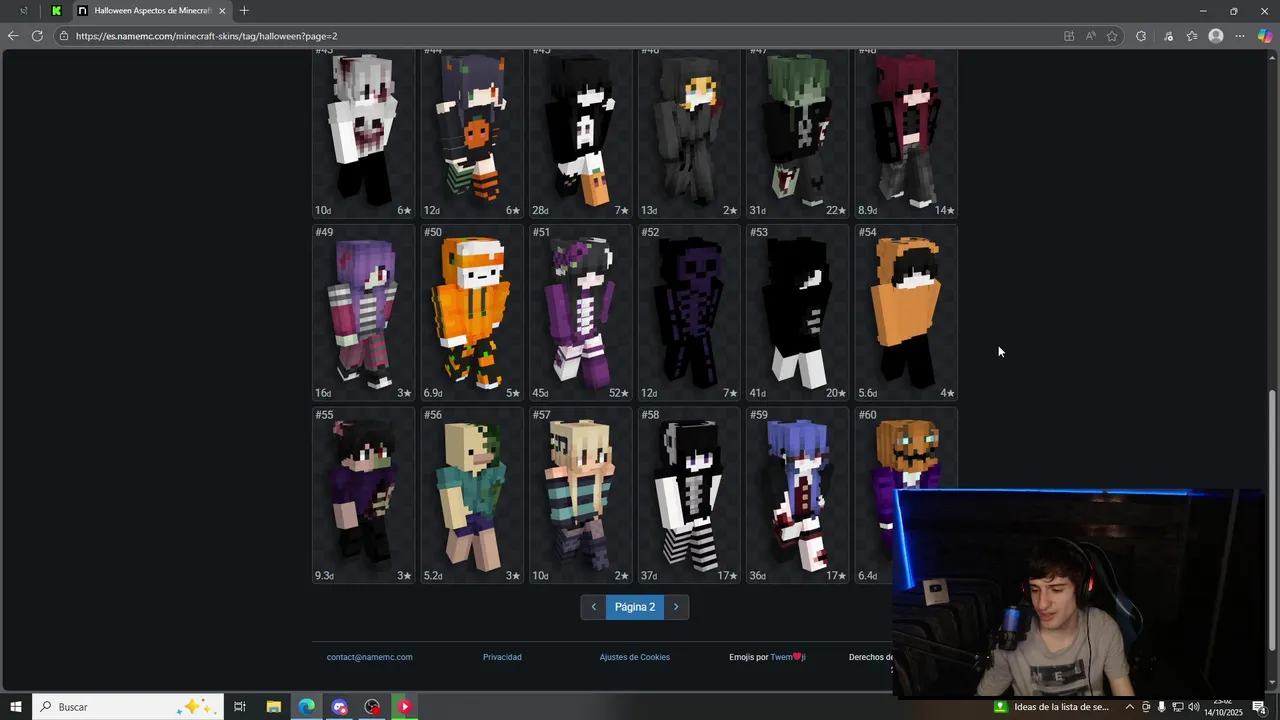Open the speaker volume icon in tray
This screenshot has height=720, width=1280.
coord(1193,707)
